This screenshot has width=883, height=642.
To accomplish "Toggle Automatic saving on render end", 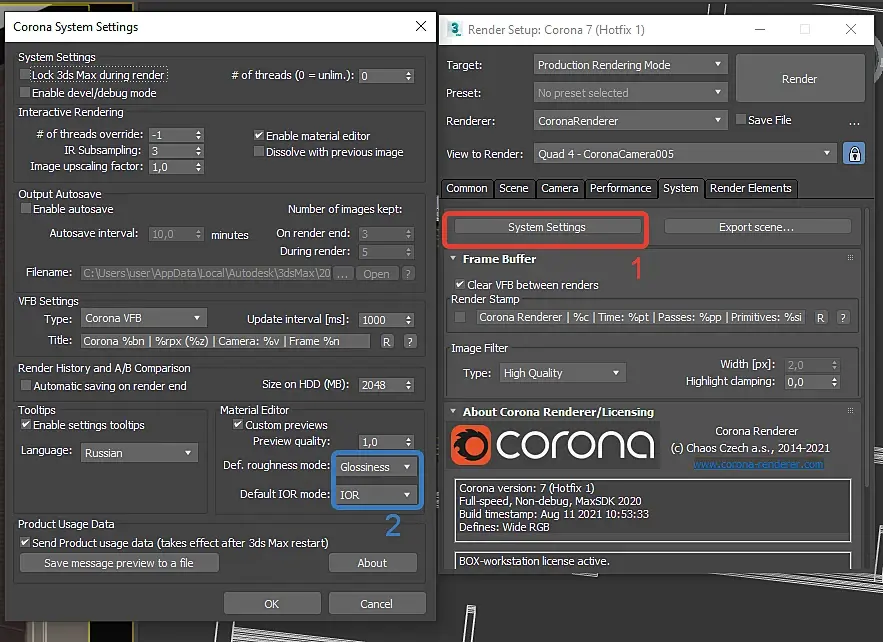I will (x=25, y=385).
